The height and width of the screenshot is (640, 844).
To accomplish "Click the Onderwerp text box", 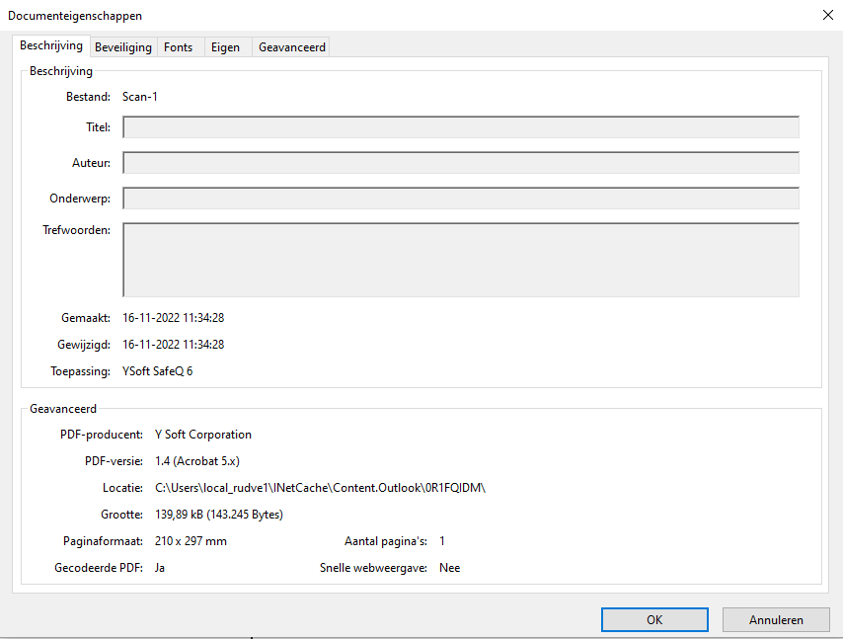I will pyautogui.click(x=460, y=198).
